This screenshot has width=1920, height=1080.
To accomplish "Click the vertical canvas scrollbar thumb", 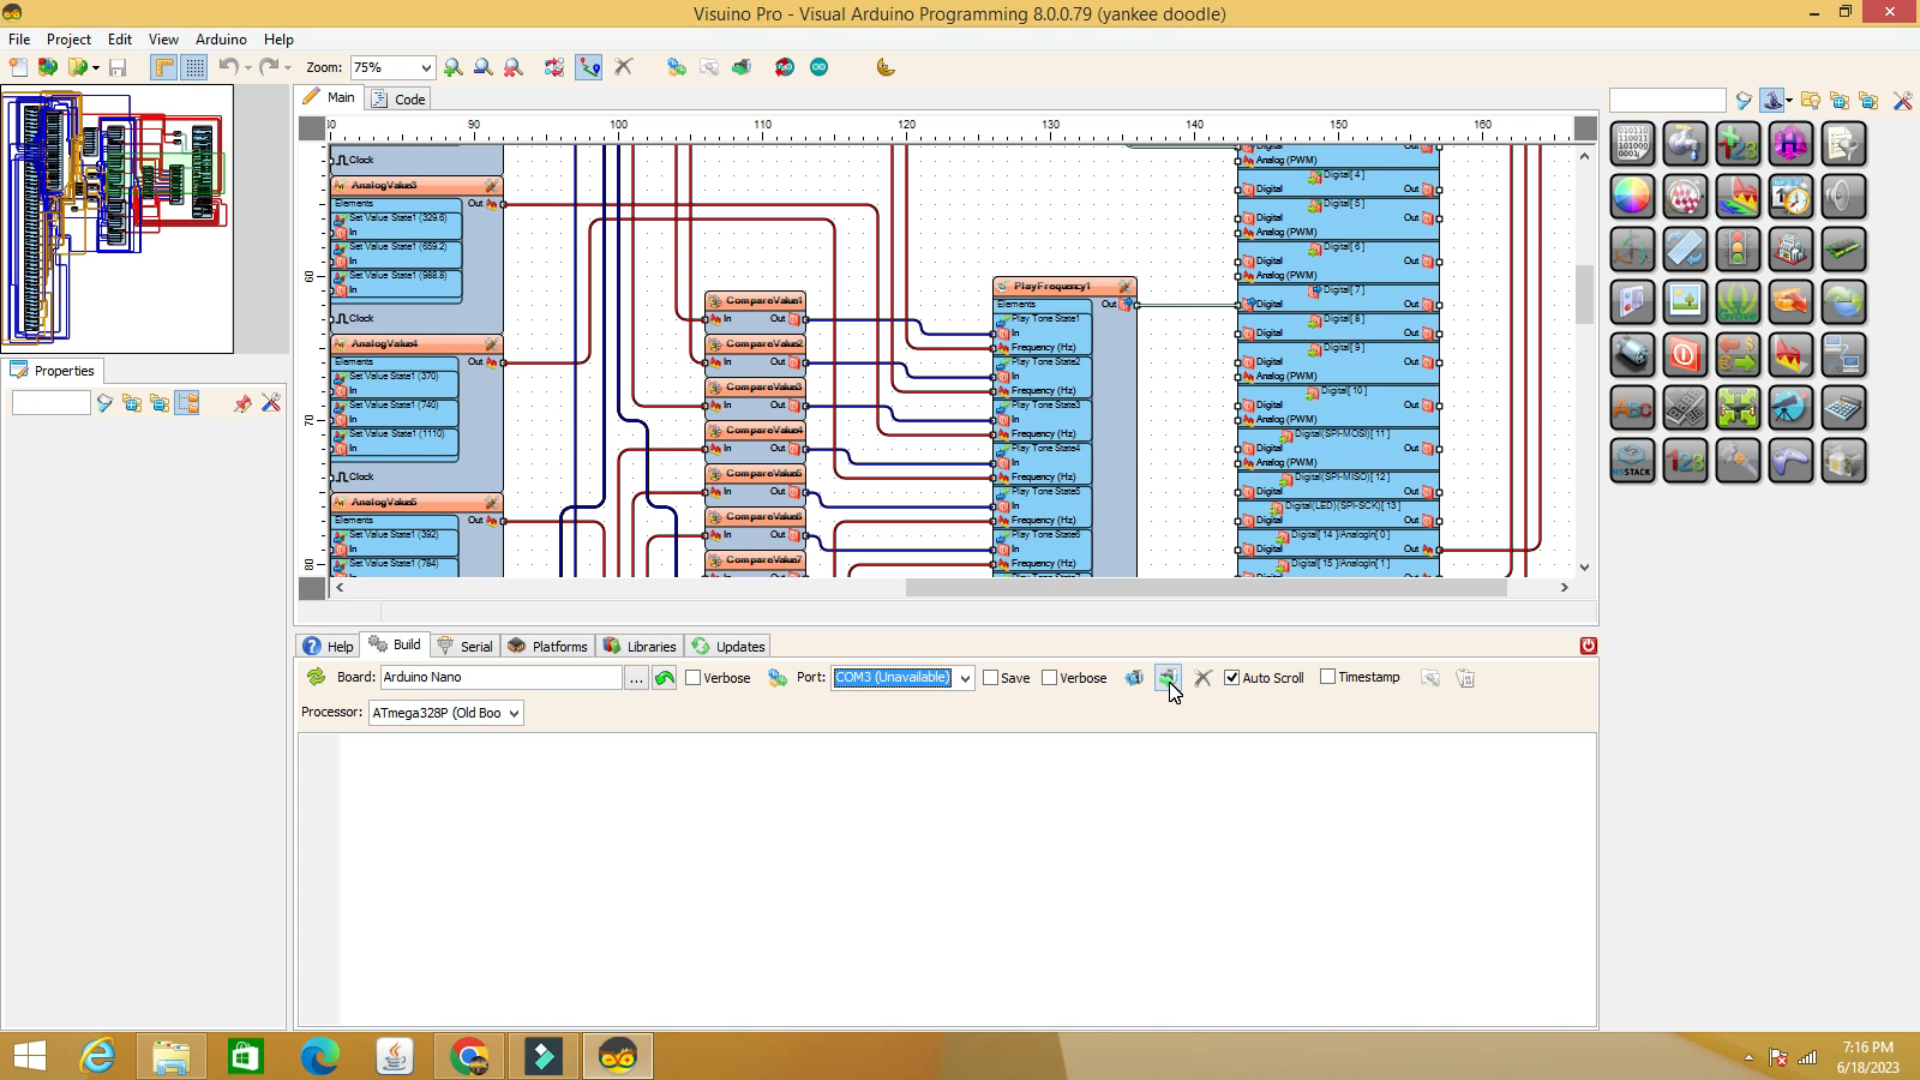I will (x=1584, y=294).
